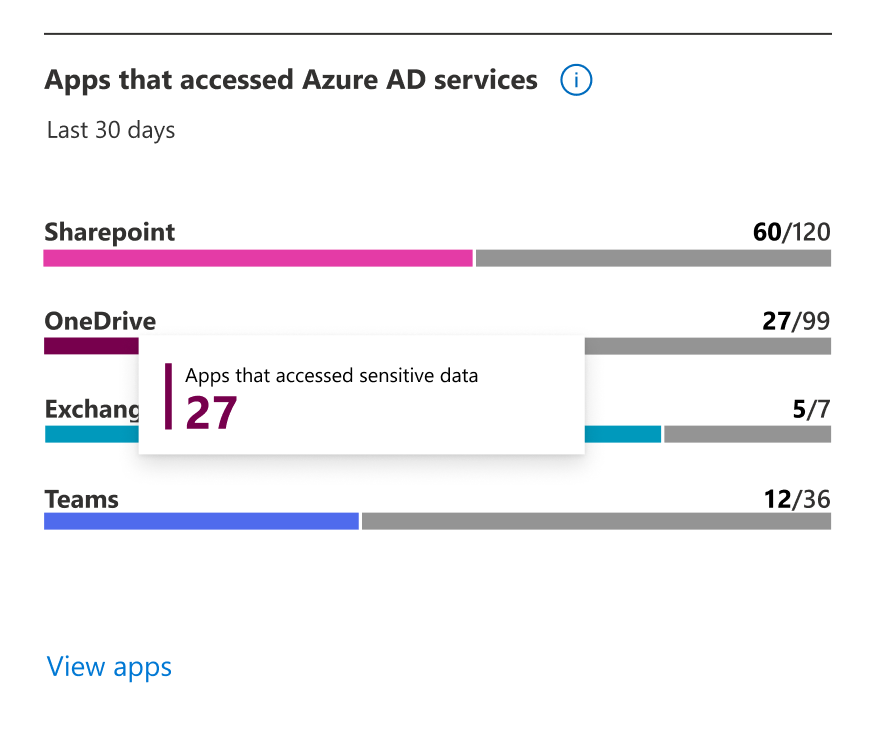
Task: Select the teal Exchange bar on left
Action: (x=92, y=434)
